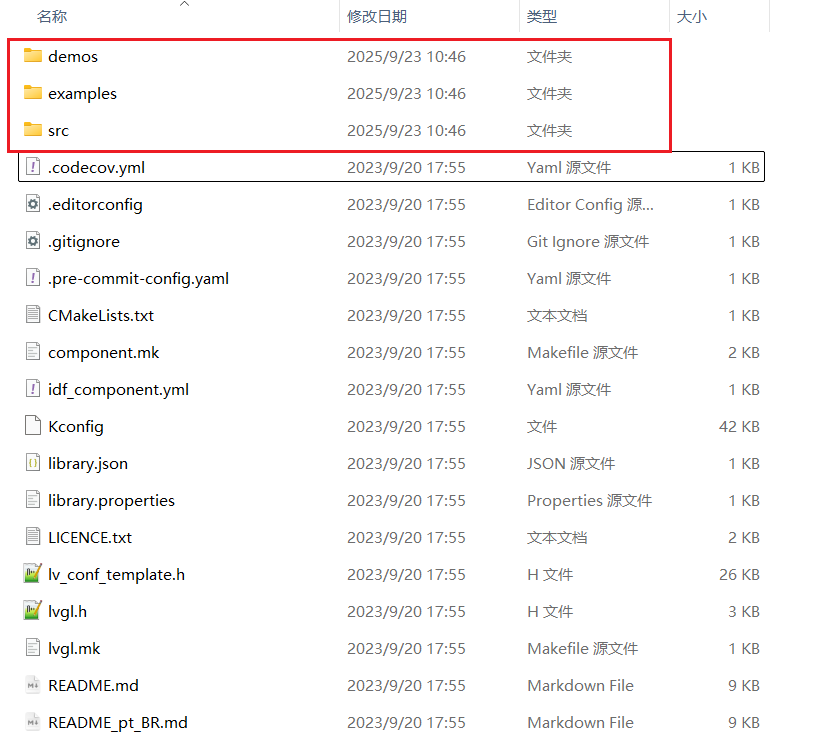Select the file name lvgl.mk

(x=74, y=649)
